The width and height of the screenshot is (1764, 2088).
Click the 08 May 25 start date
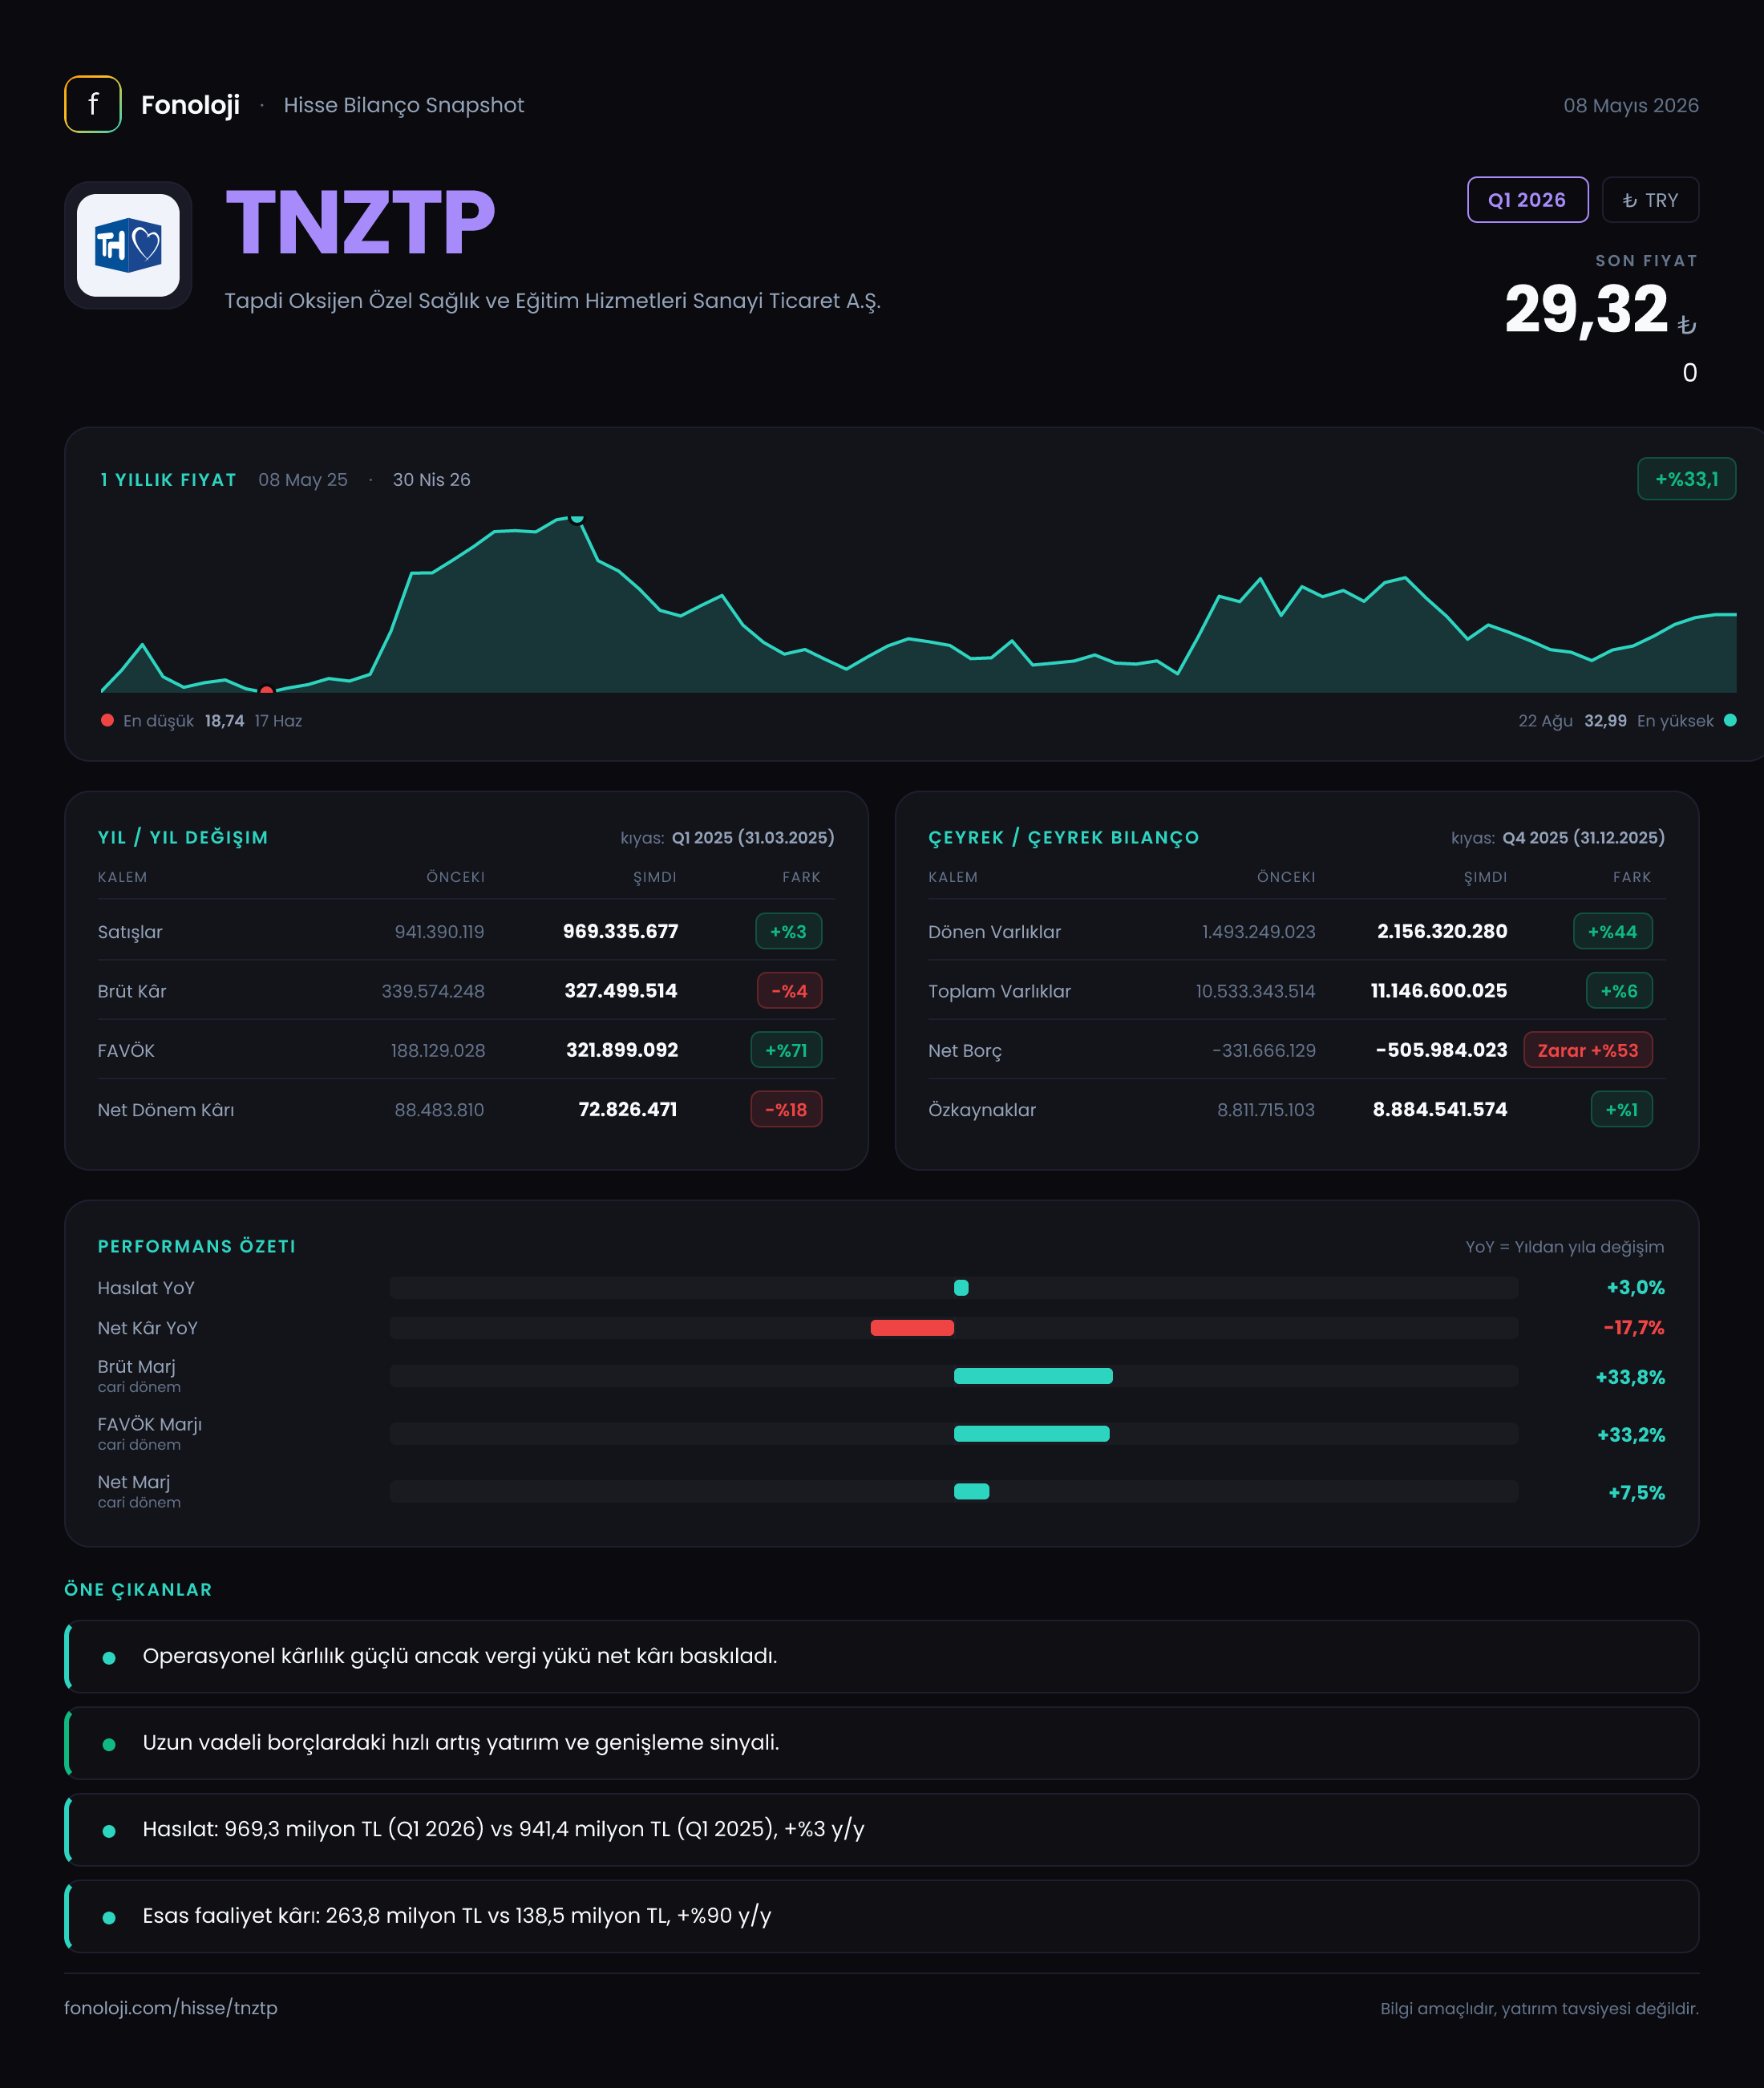point(303,479)
